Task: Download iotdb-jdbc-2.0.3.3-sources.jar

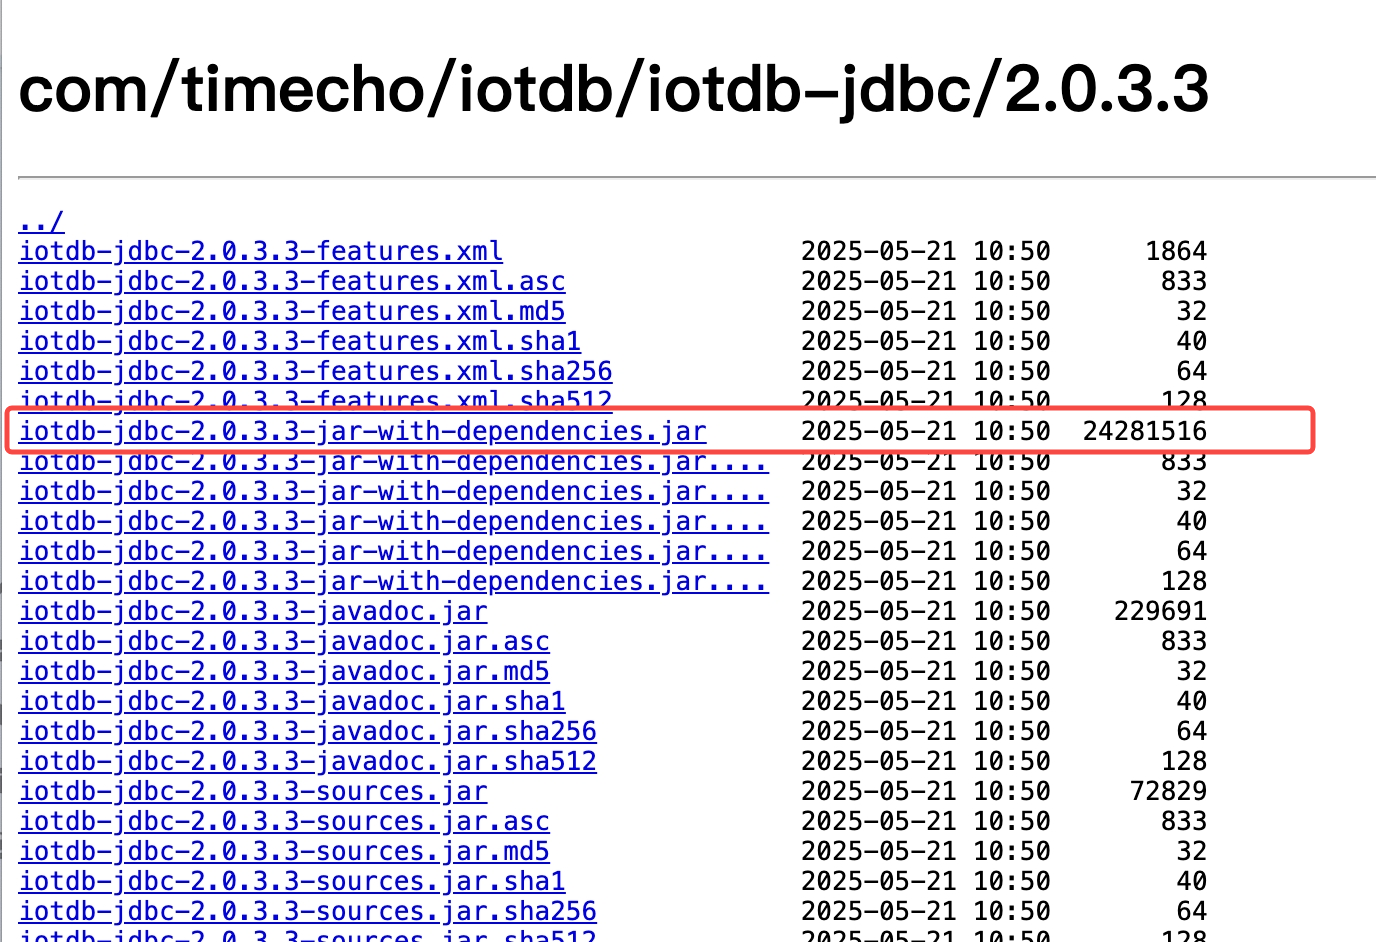Action: click(251, 791)
